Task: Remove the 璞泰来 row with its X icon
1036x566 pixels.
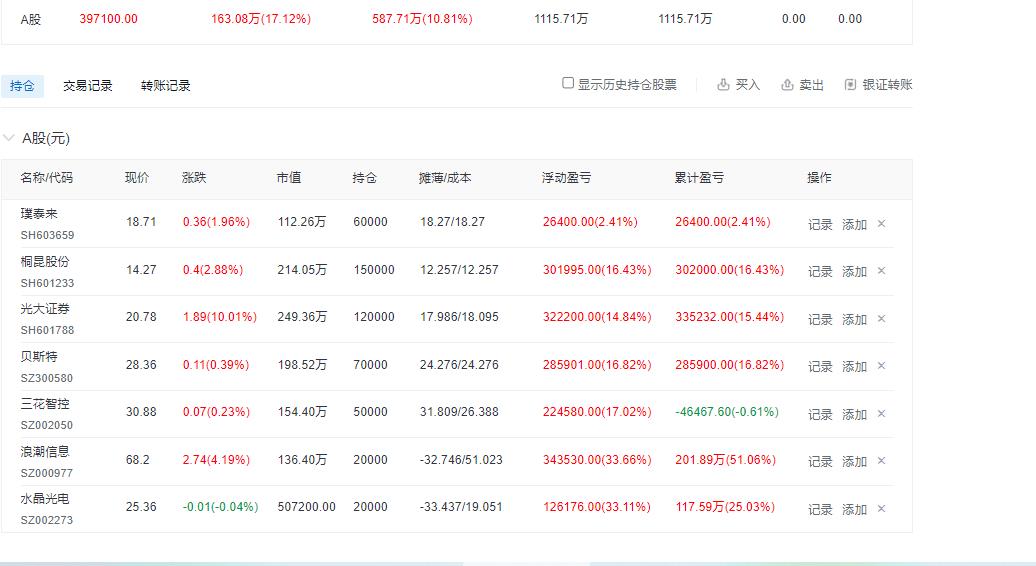Action: [x=881, y=224]
